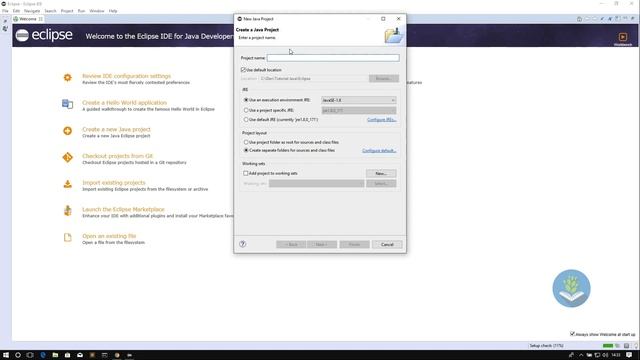Image resolution: width=640 pixels, height=360 pixels.
Task: Open the Working sets combo box
Action: point(316,183)
